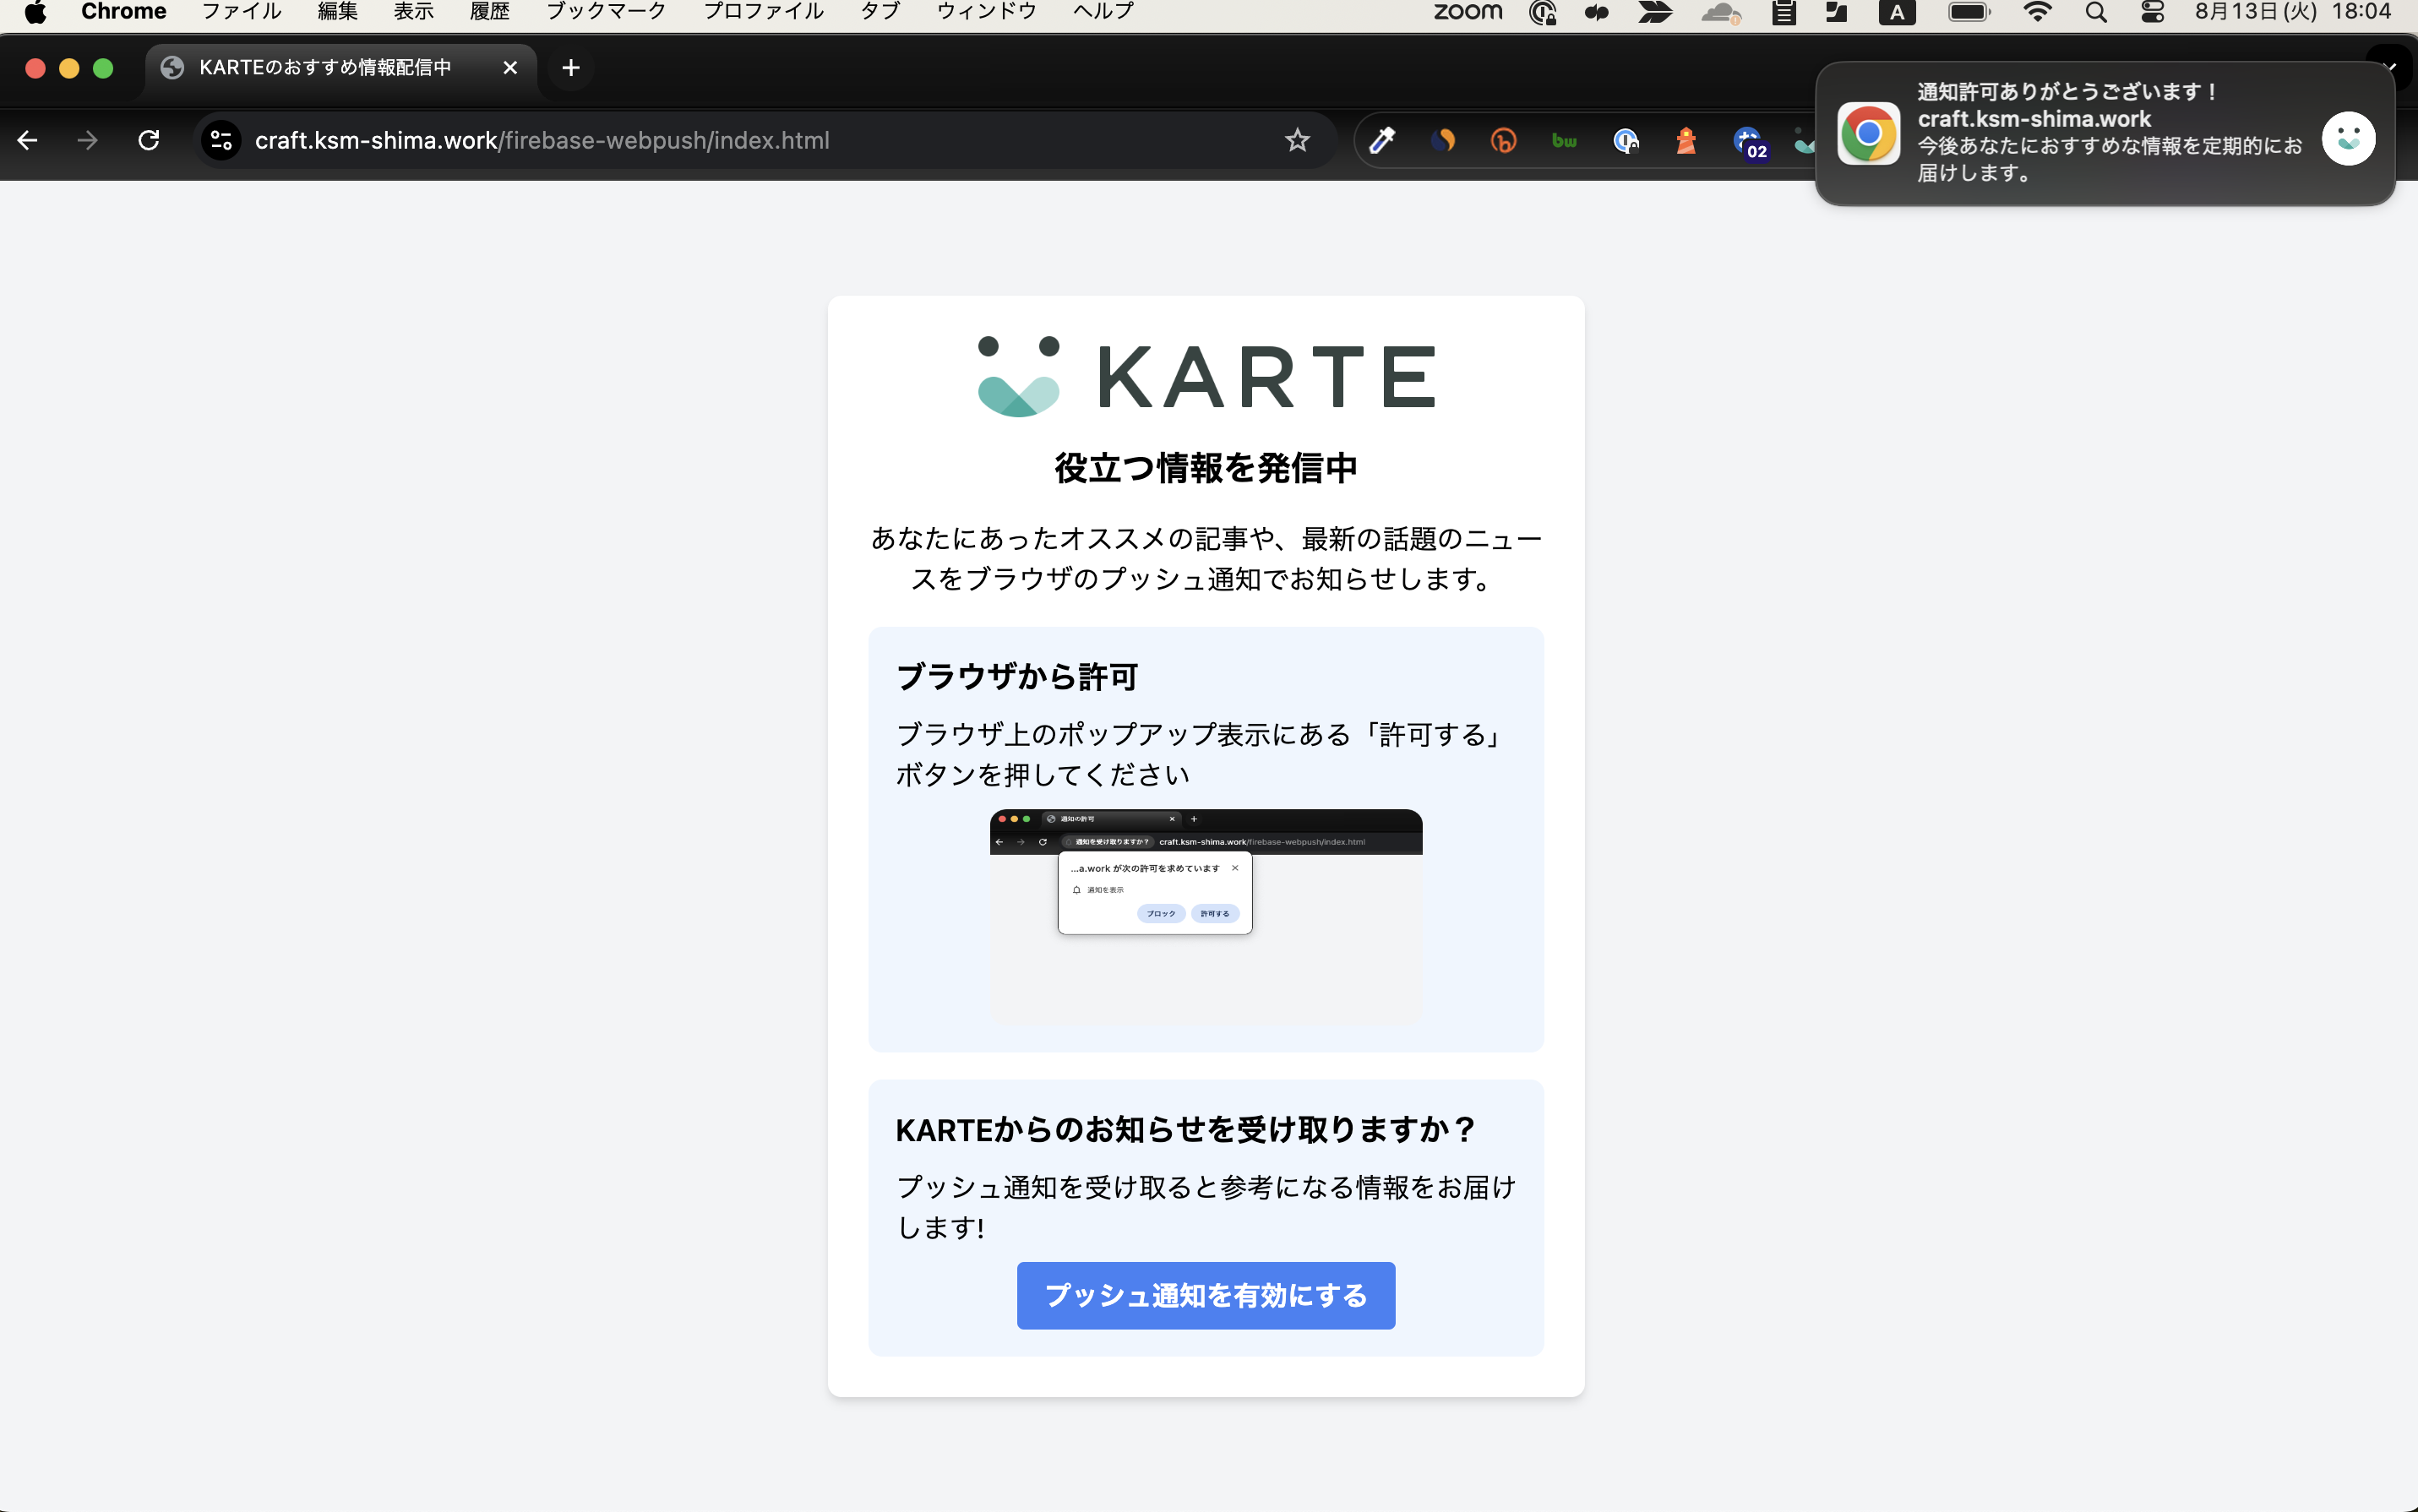Image resolution: width=2418 pixels, height=1512 pixels.
Task: Open the ColorZilla eyedropper extension
Action: pos(1381,140)
